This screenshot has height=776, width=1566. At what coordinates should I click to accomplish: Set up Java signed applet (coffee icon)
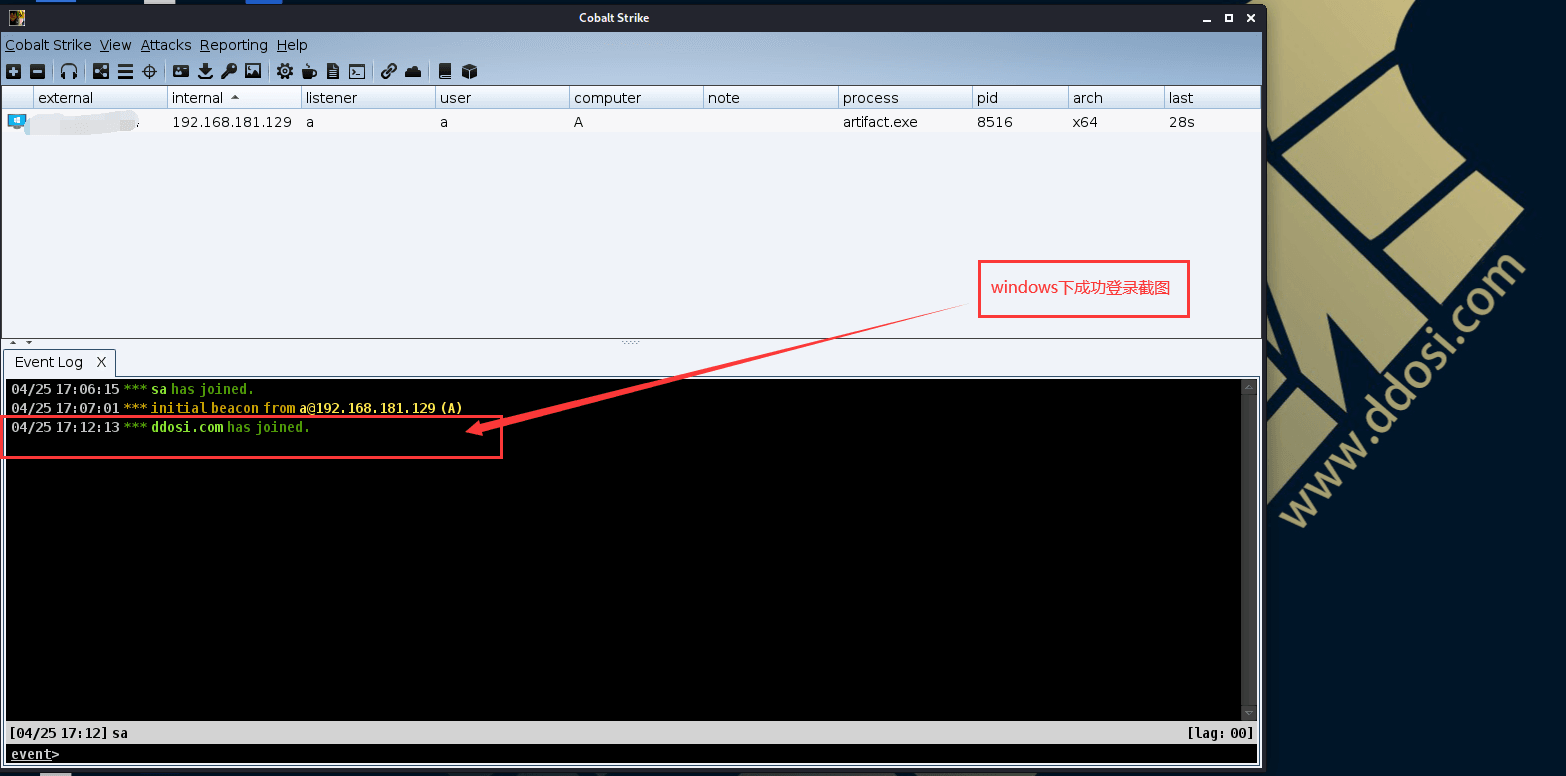pyautogui.click(x=309, y=71)
